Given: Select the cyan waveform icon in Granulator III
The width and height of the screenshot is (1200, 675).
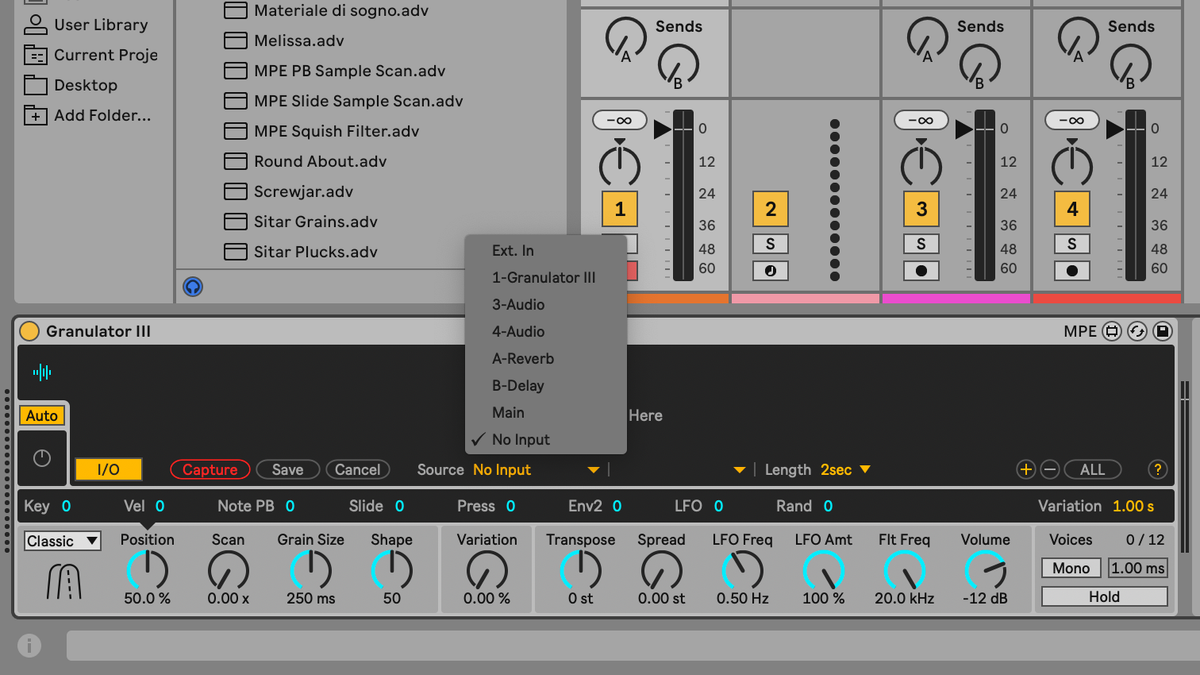Looking at the screenshot, I should [x=40, y=371].
